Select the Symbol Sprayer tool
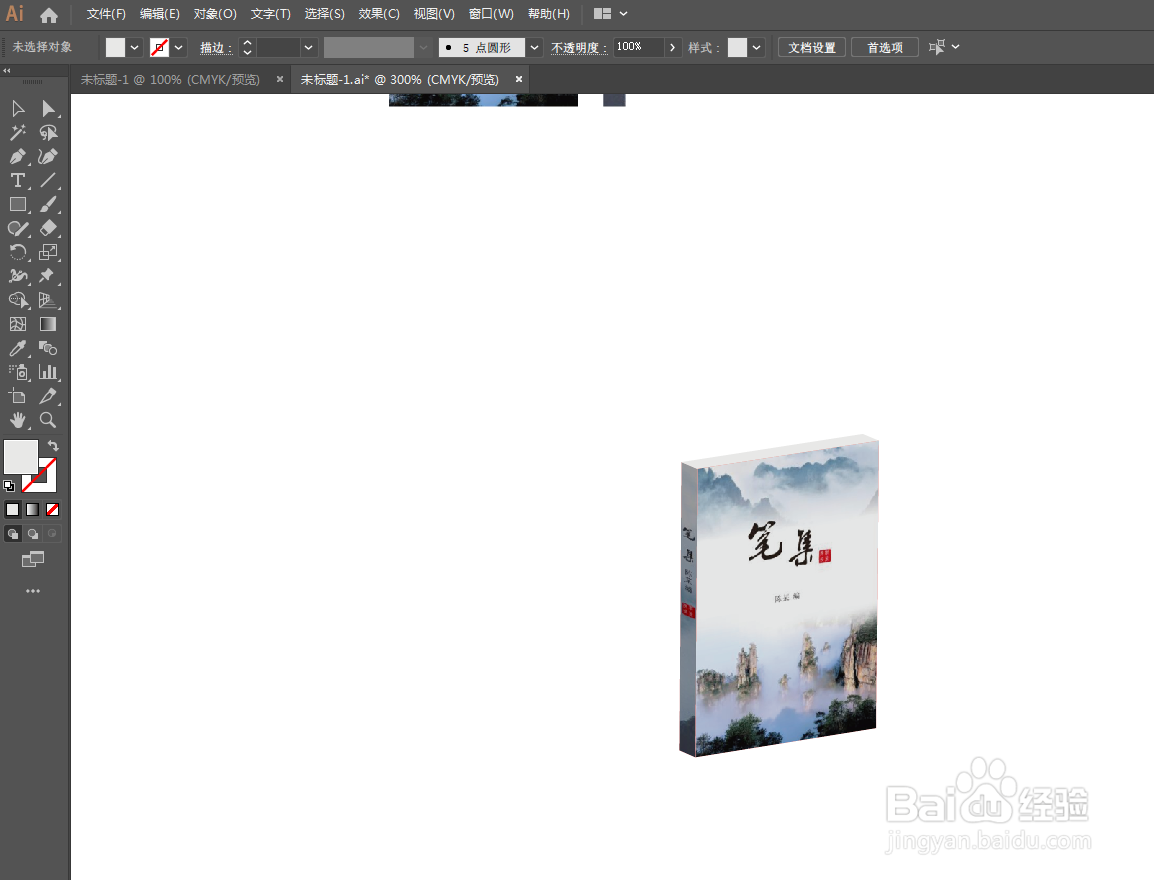The height and width of the screenshot is (880, 1154). click(x=18, y=372)
